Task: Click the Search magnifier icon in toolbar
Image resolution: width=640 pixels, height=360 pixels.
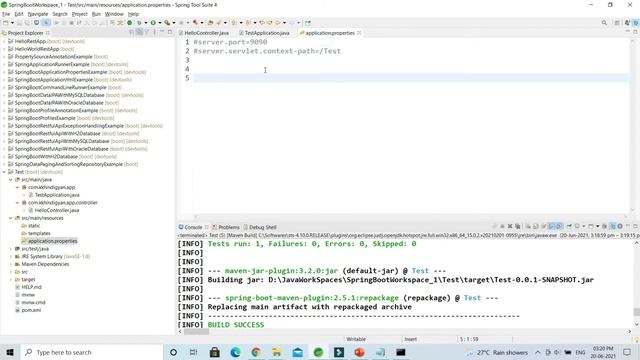Action: click(x=604, y=23)
